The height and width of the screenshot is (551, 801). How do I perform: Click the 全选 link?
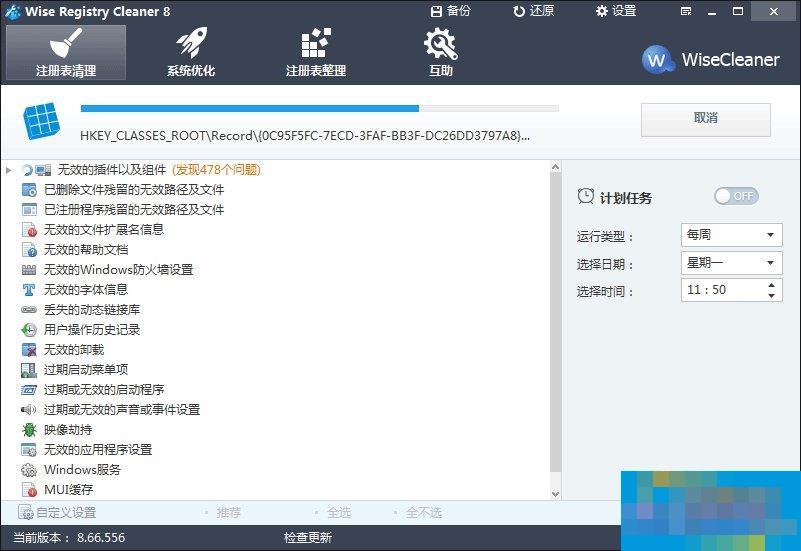click(339, 512)
